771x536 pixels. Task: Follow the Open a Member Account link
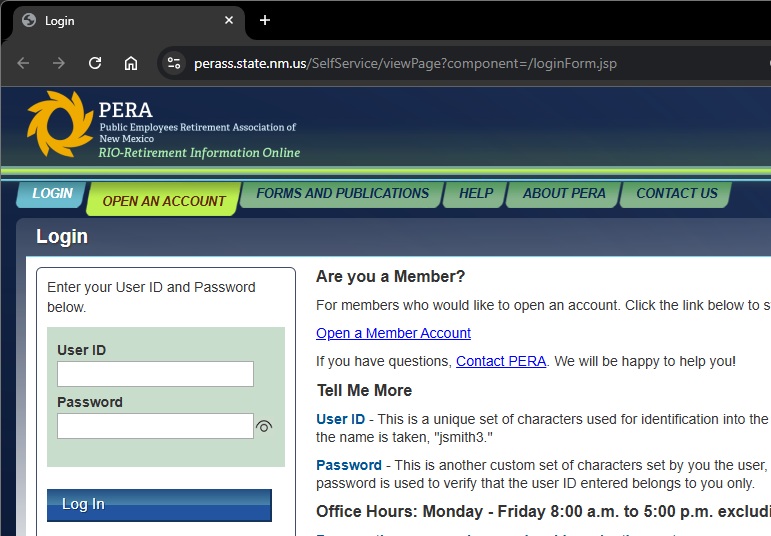click(x=393, y=333)
